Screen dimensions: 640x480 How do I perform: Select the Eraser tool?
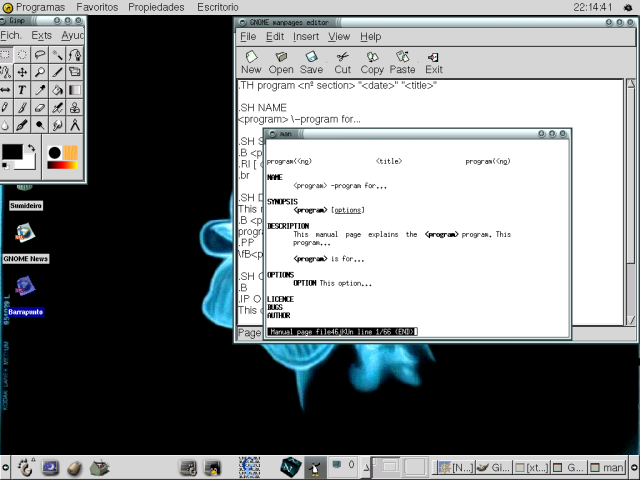click(40, 107)
